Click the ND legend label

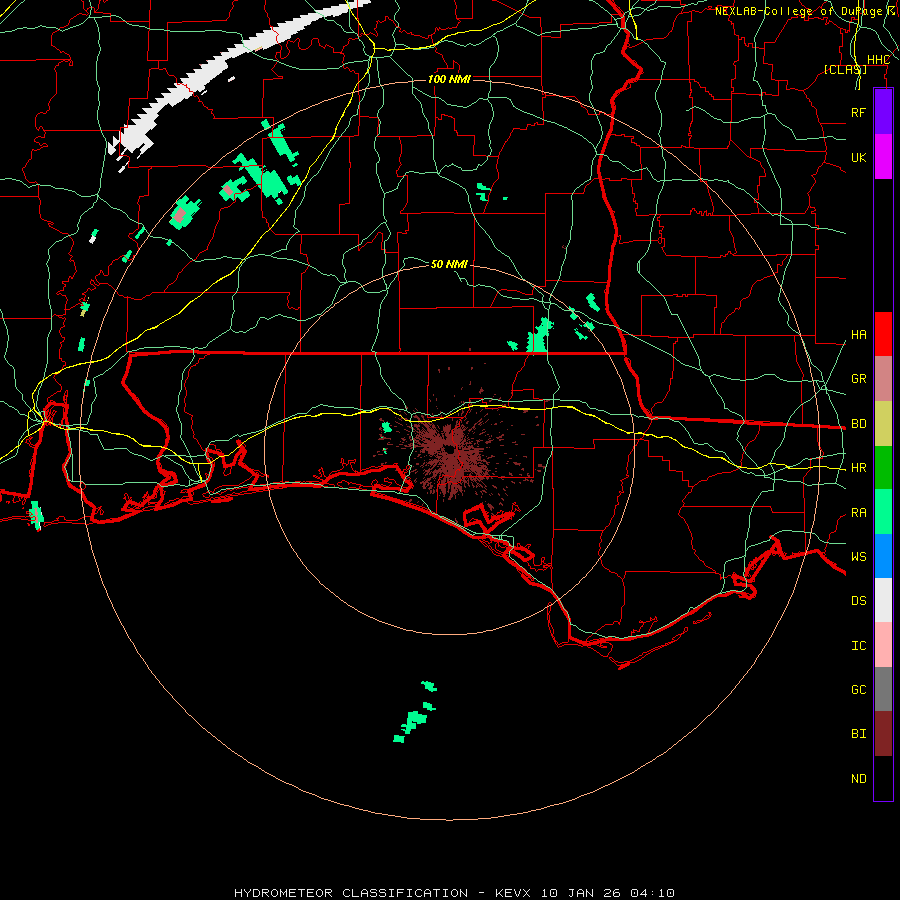(858, 779)
